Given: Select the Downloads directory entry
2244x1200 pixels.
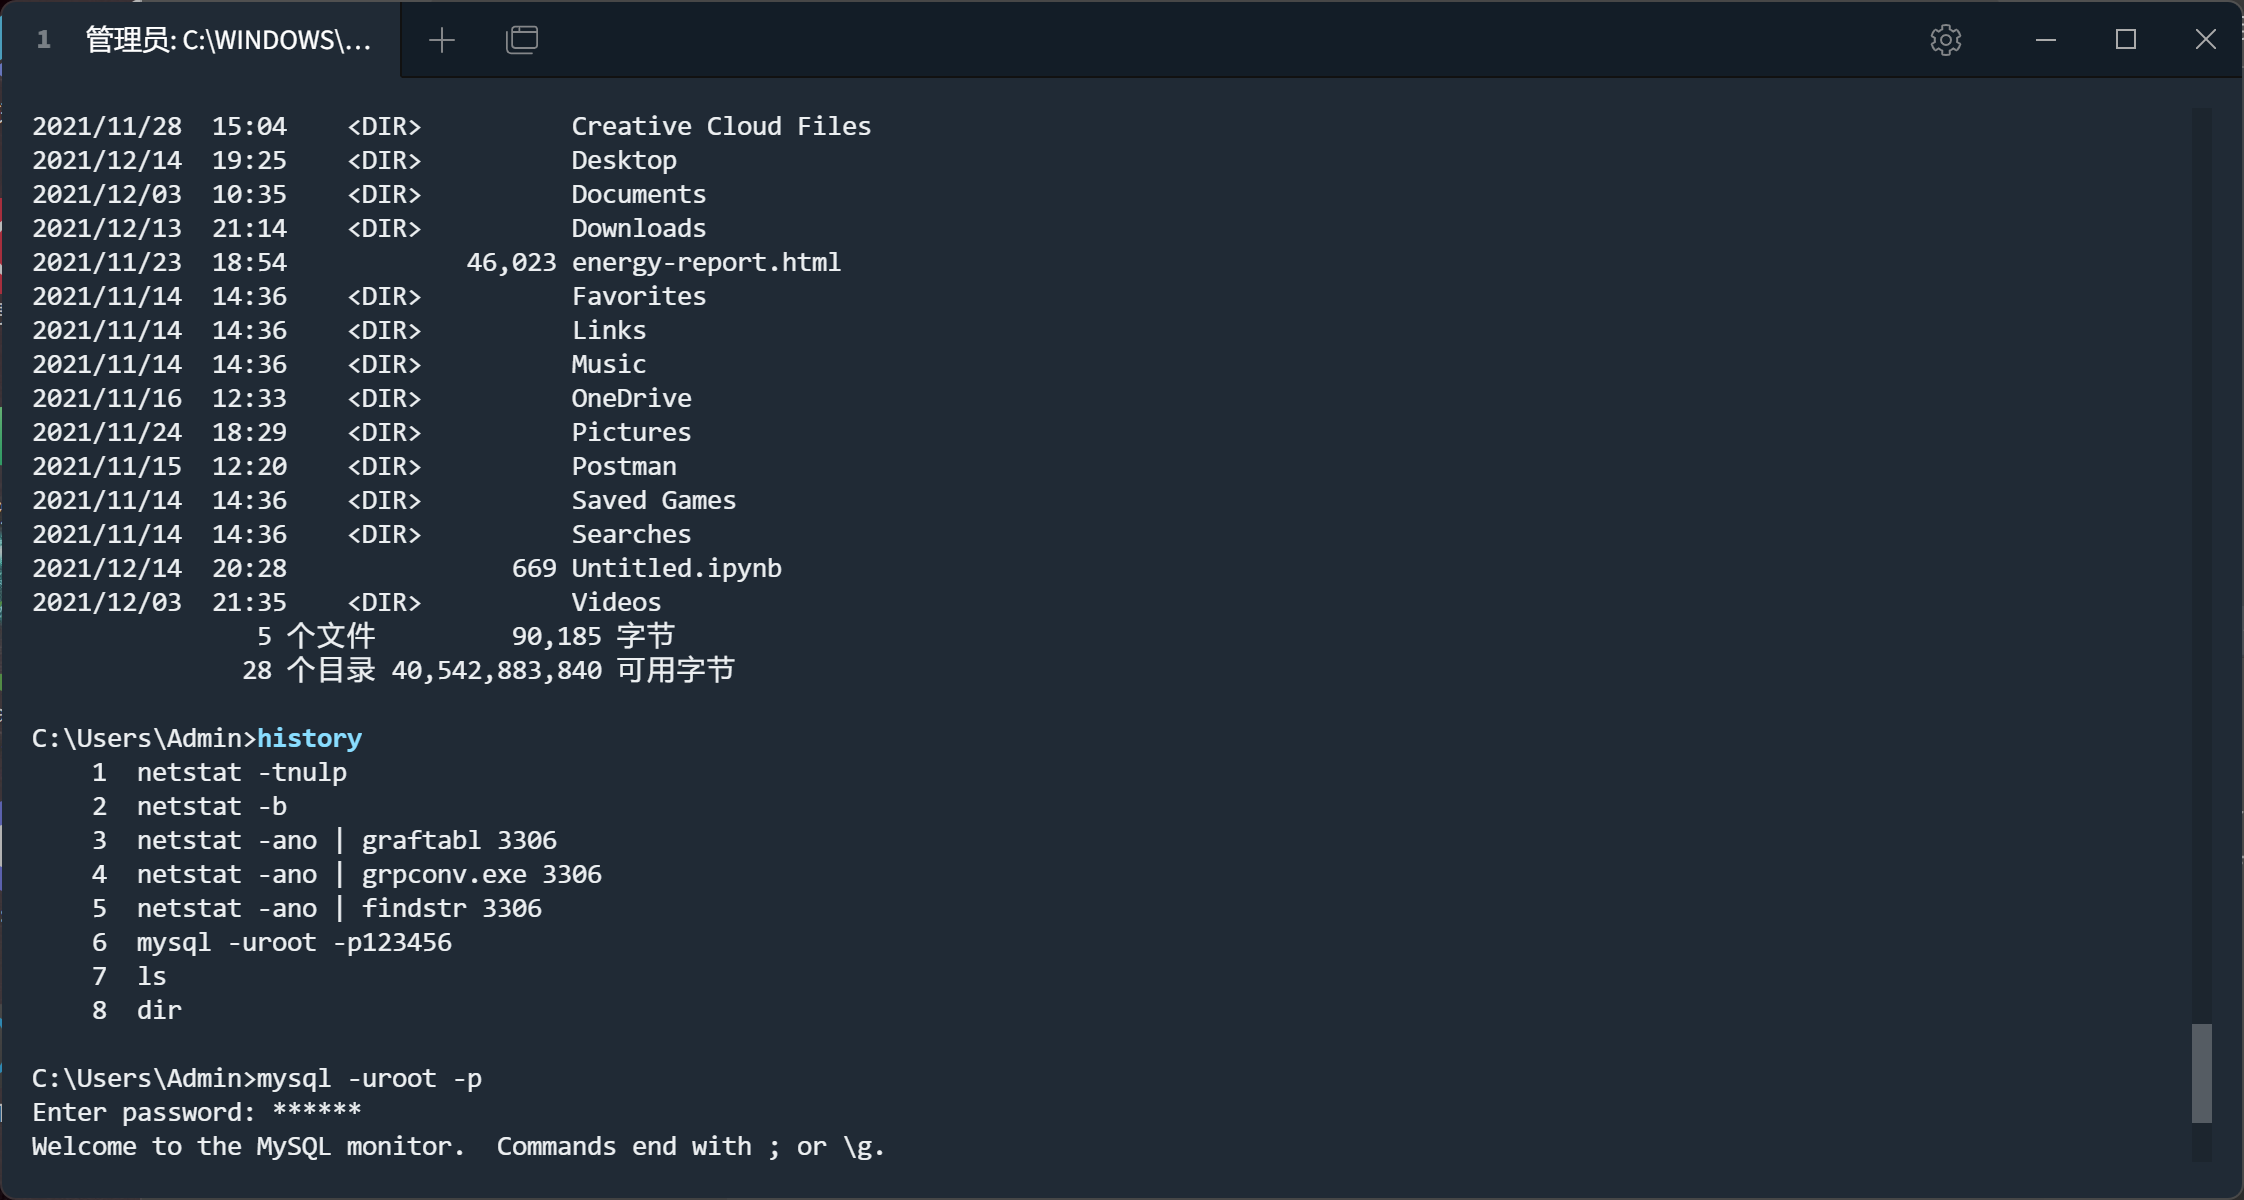Looking at the screenshot, I should 637,228.
